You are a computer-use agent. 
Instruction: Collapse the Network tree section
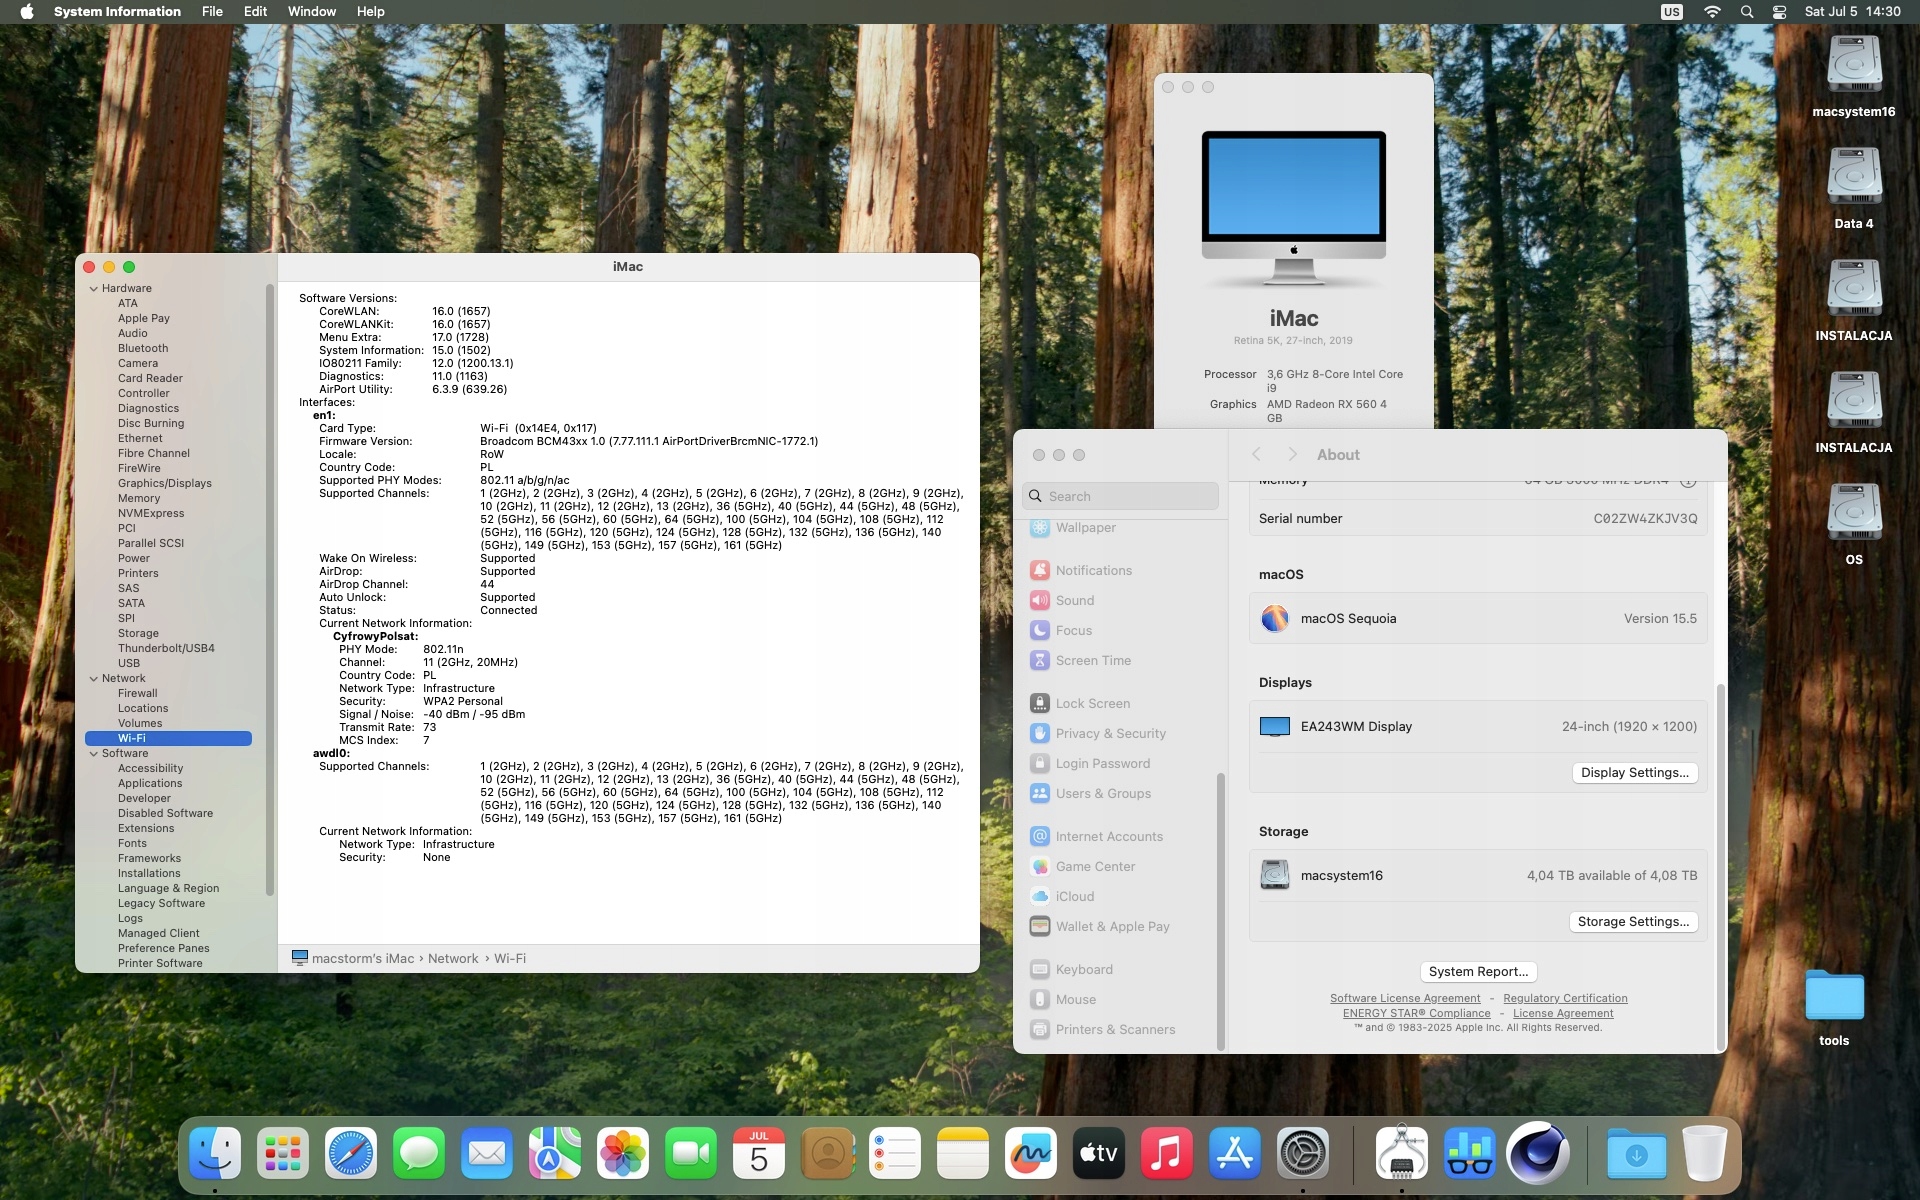[x=94, y=679]
